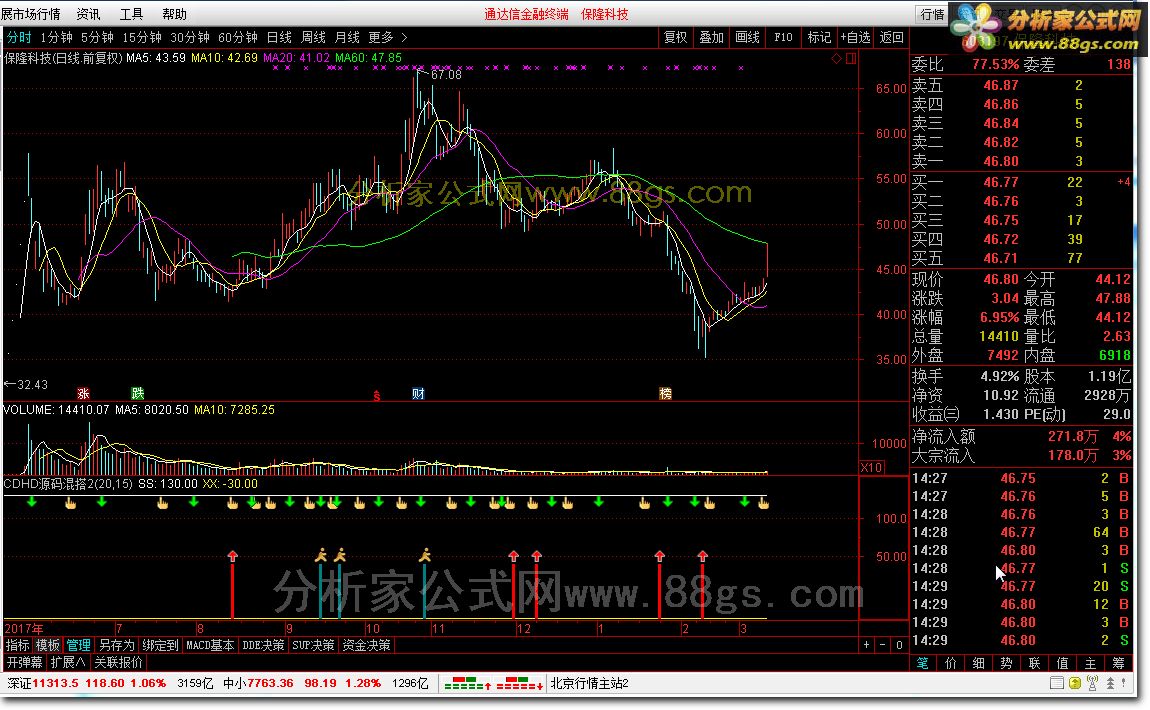Image resolution: width=1150 pixels, height=710 pixels.
Task: Select the 周线 weekly chart period
Action: pos(313,37)
